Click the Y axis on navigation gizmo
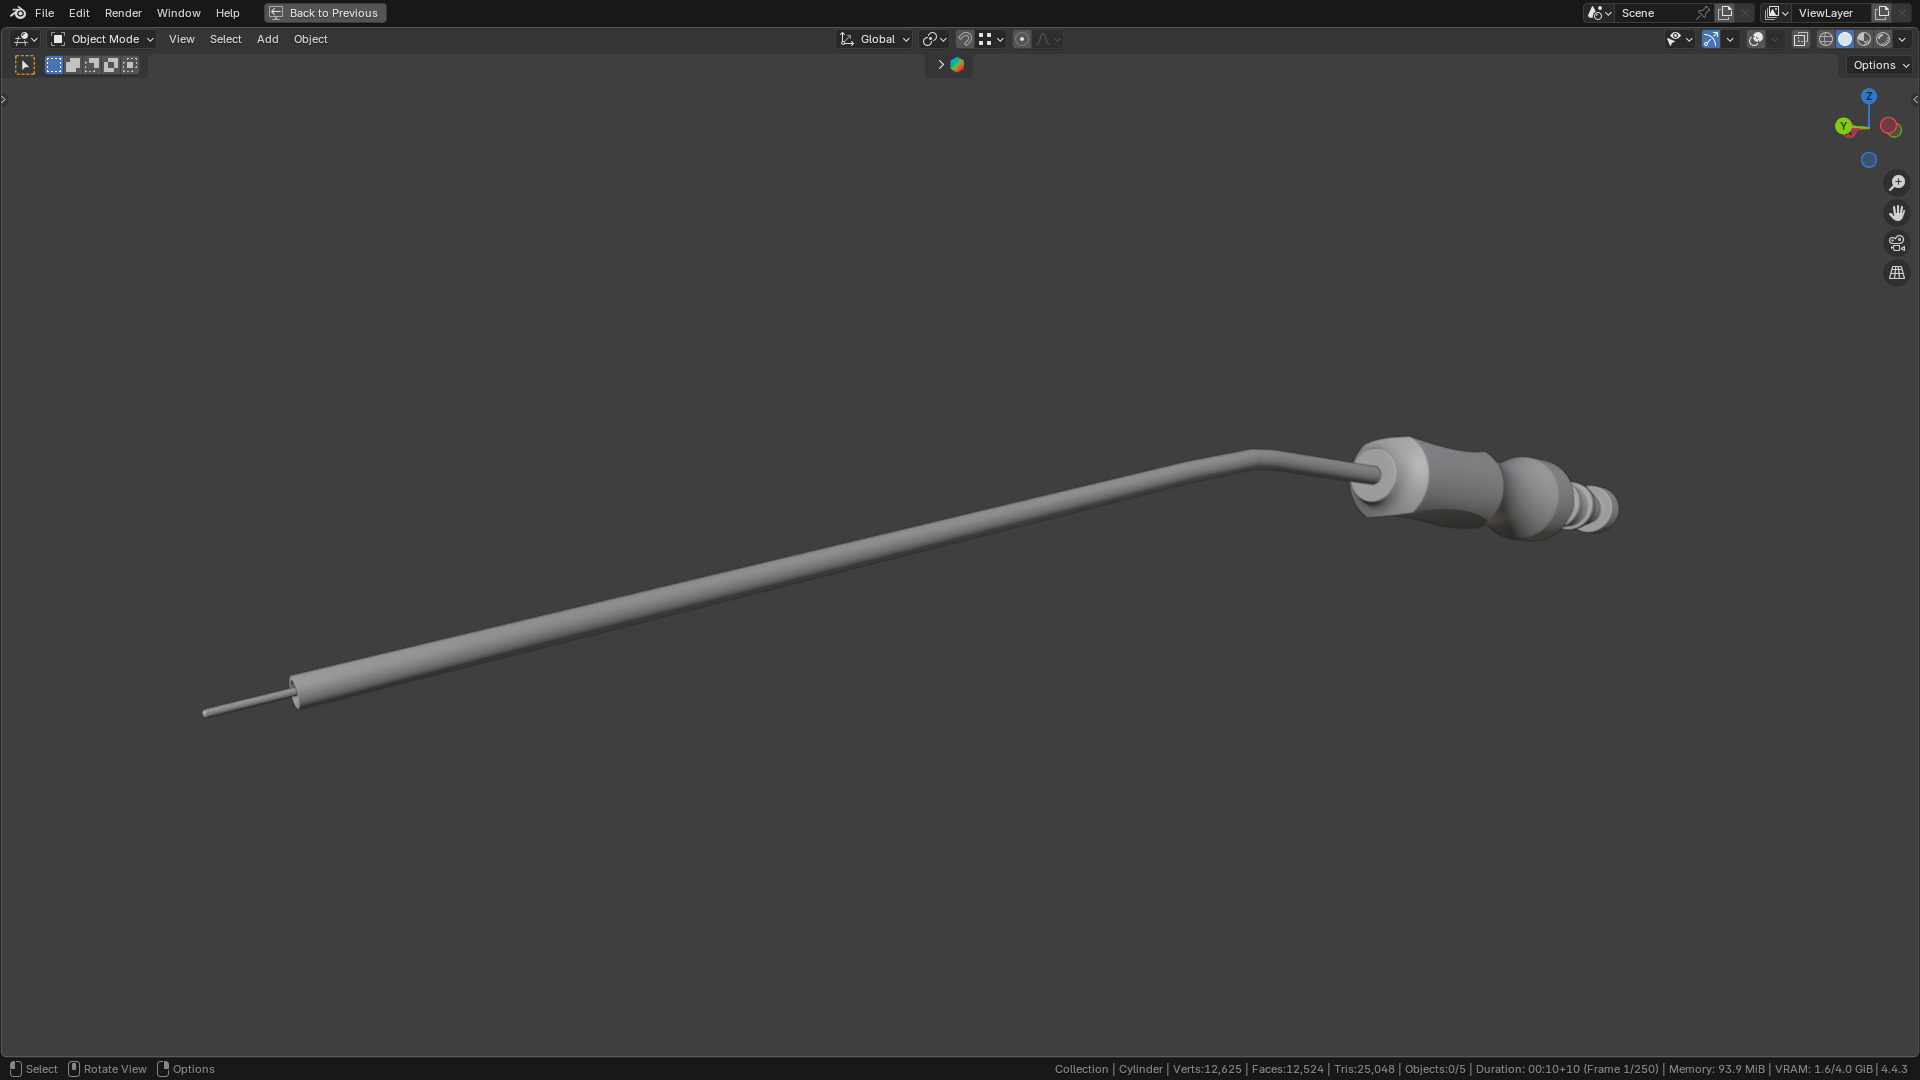 (1843, 126)
